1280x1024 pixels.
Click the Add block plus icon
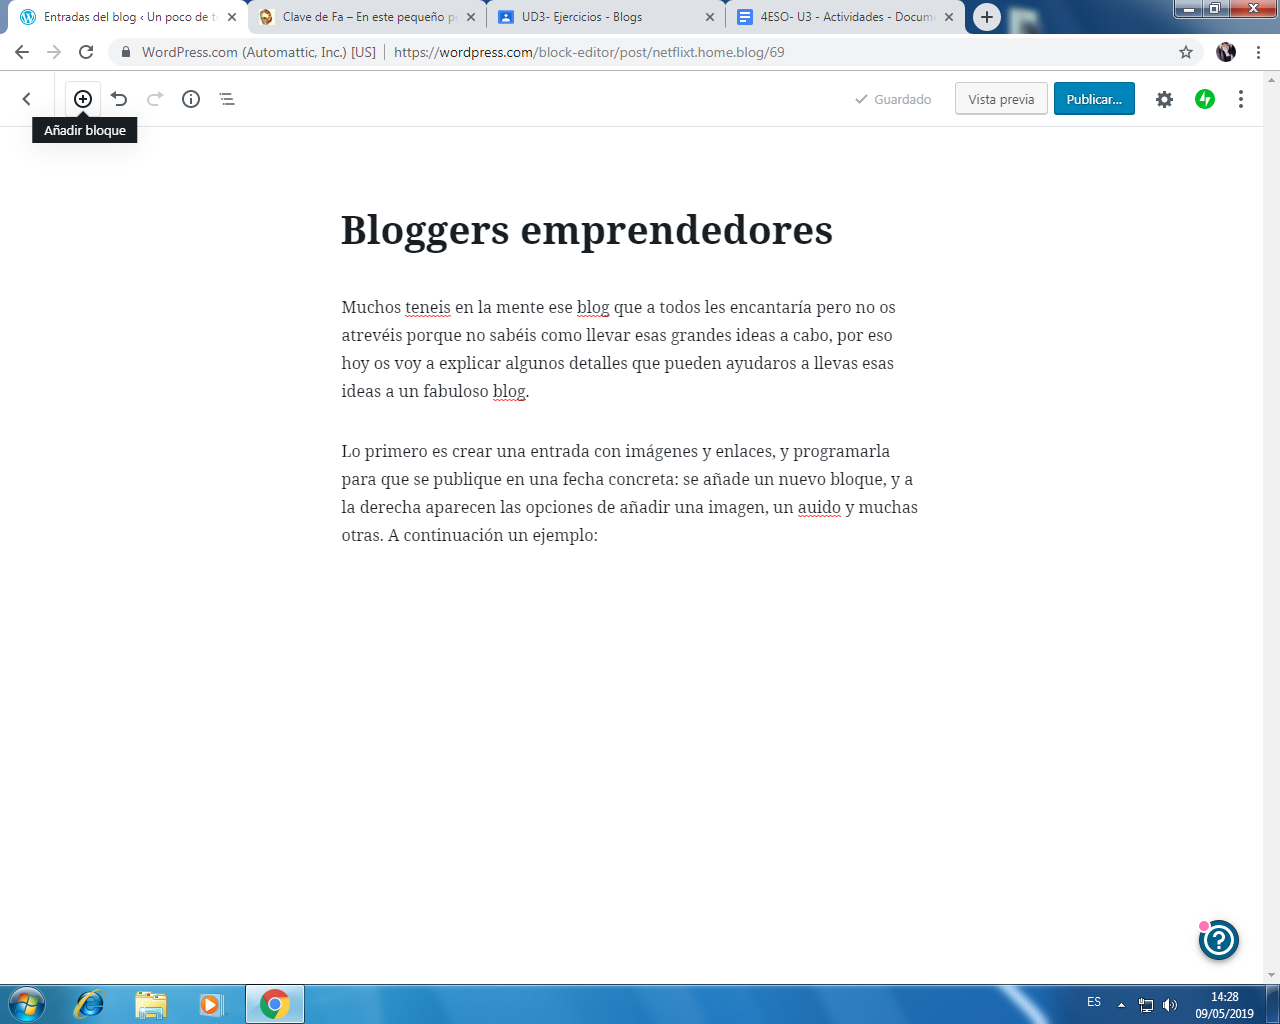(83, 99)
